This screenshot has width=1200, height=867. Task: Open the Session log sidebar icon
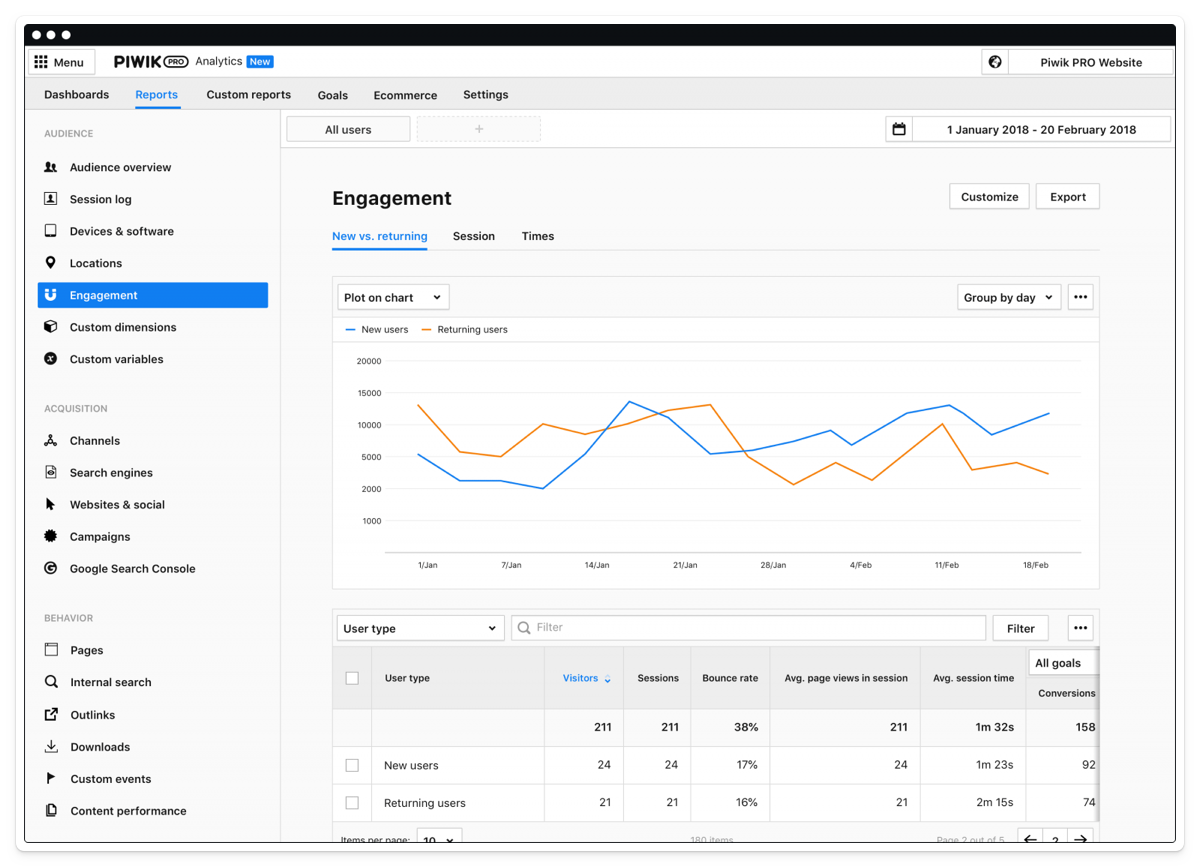coord(51,199)
